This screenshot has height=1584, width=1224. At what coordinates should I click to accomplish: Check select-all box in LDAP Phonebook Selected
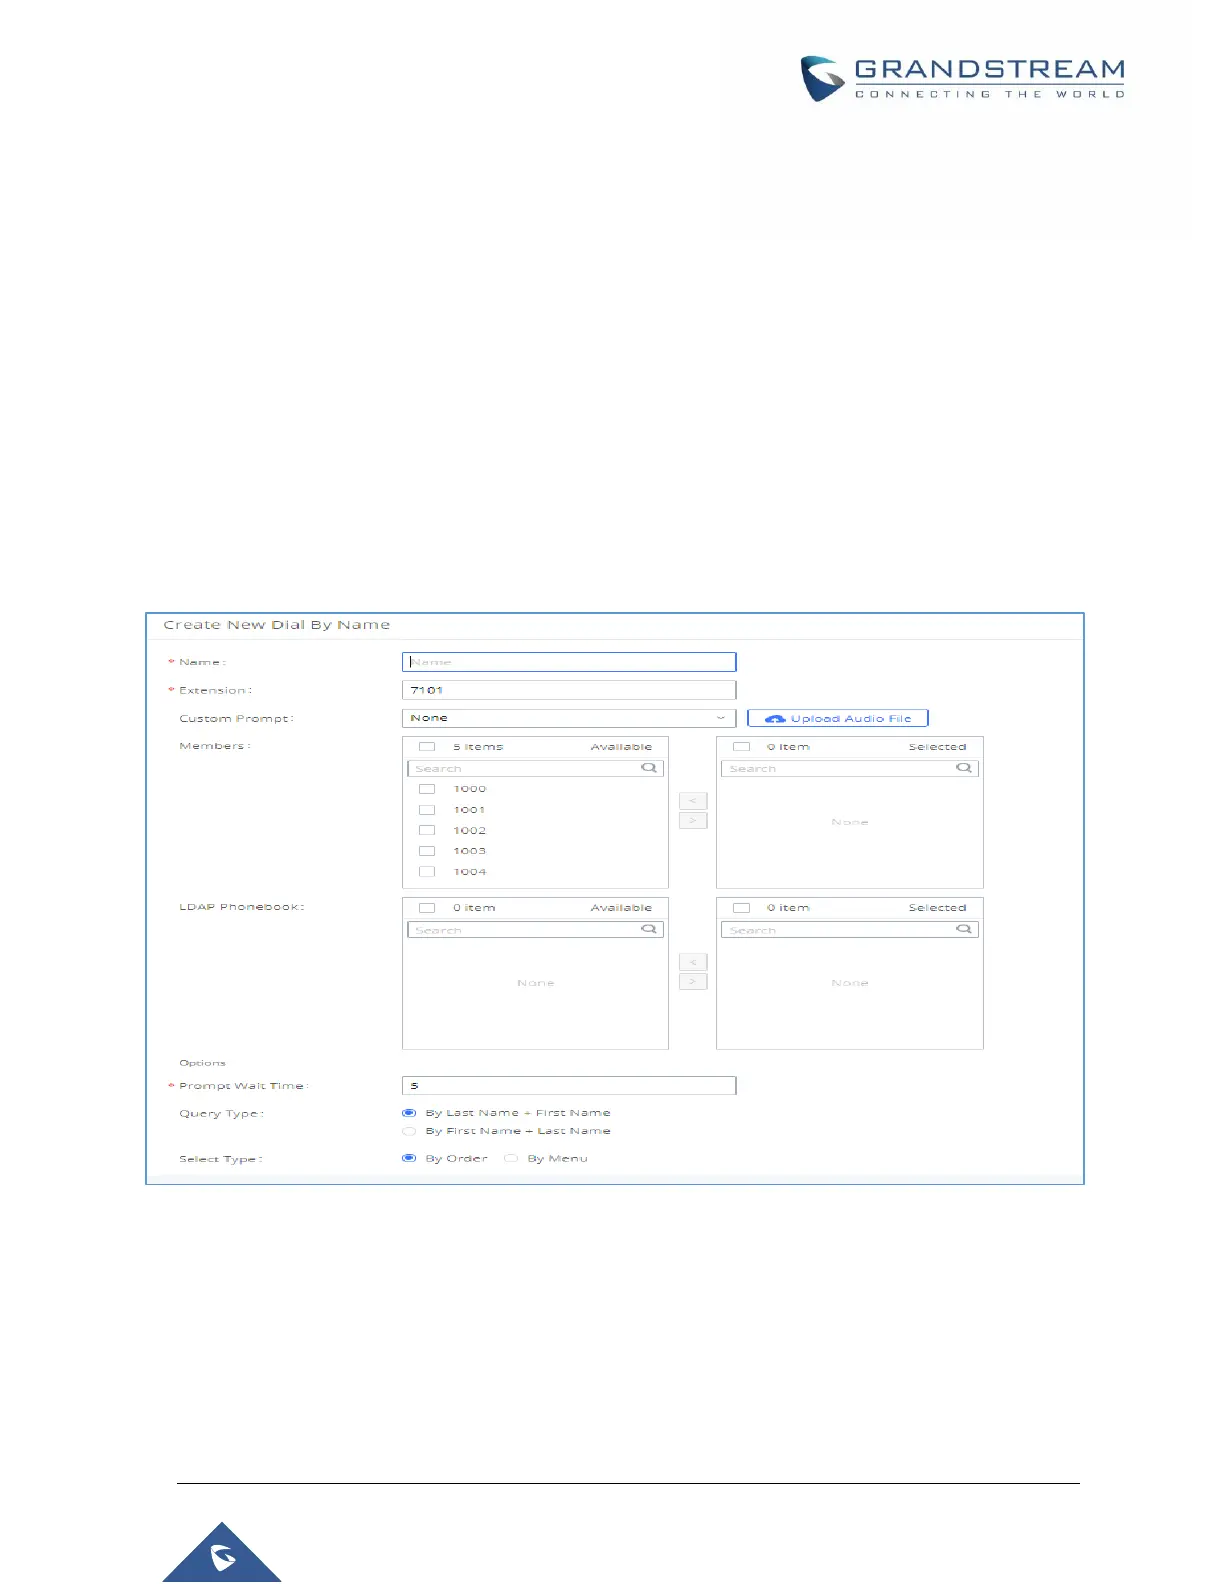[742, 908]
